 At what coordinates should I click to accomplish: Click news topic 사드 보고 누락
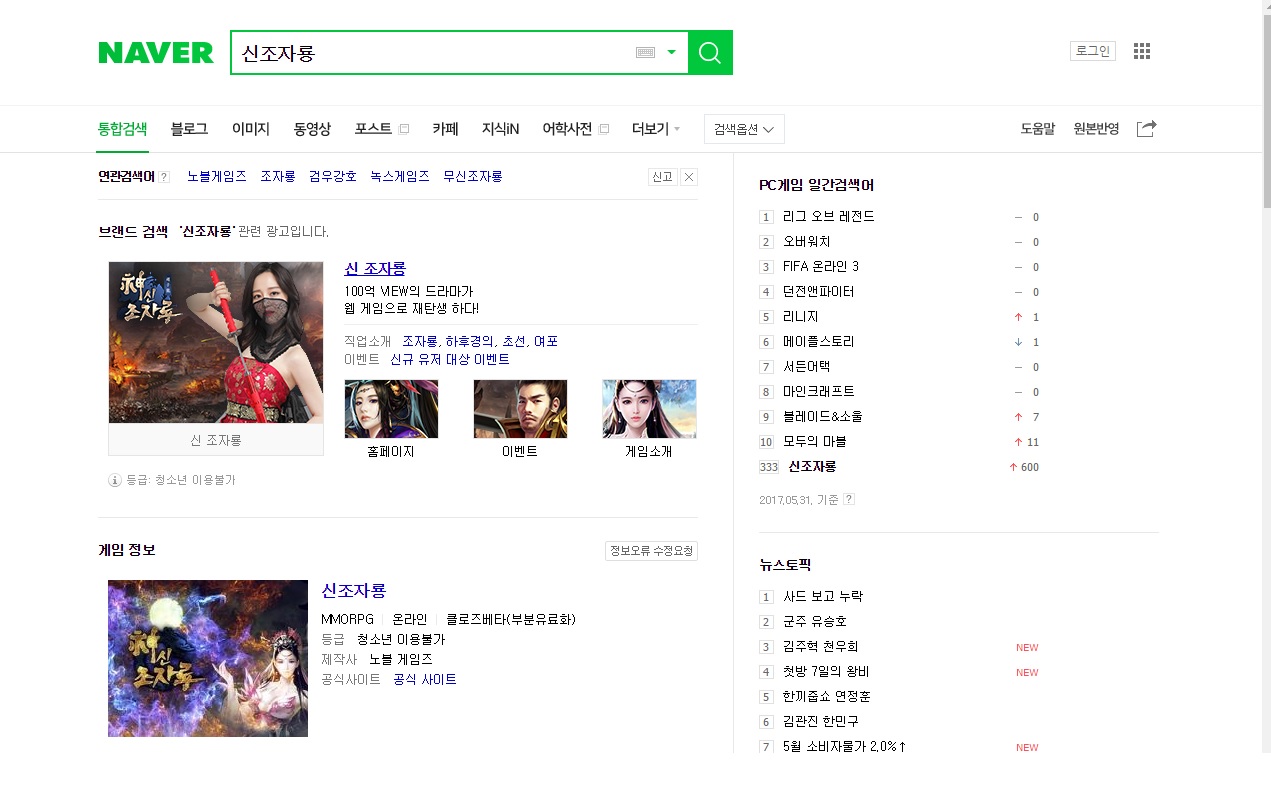[x=823, y=596]
